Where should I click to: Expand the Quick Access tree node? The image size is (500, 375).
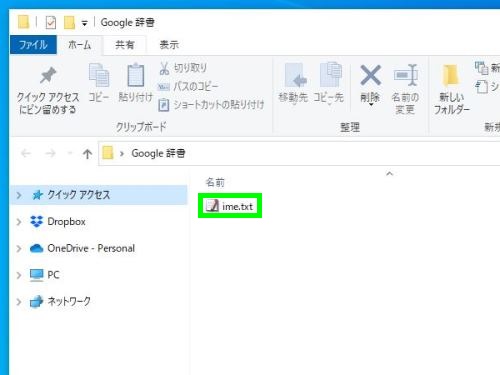[19, 195]
